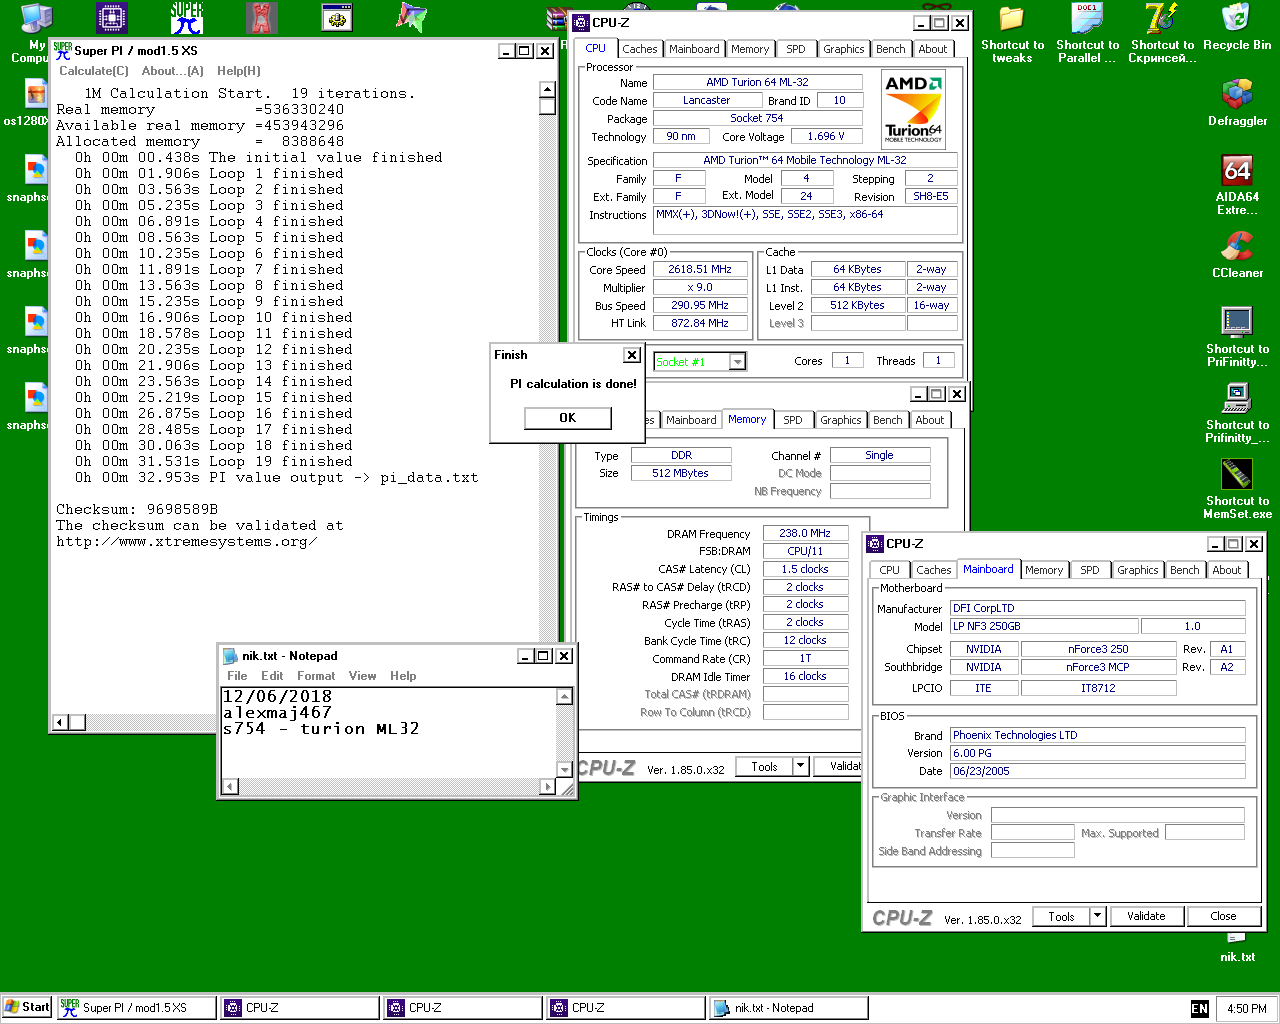The width and height of the screenshot is (1280, 1024).
Task: Click Tools button in Memory CPU-Z window
Action: coord(764,766)
